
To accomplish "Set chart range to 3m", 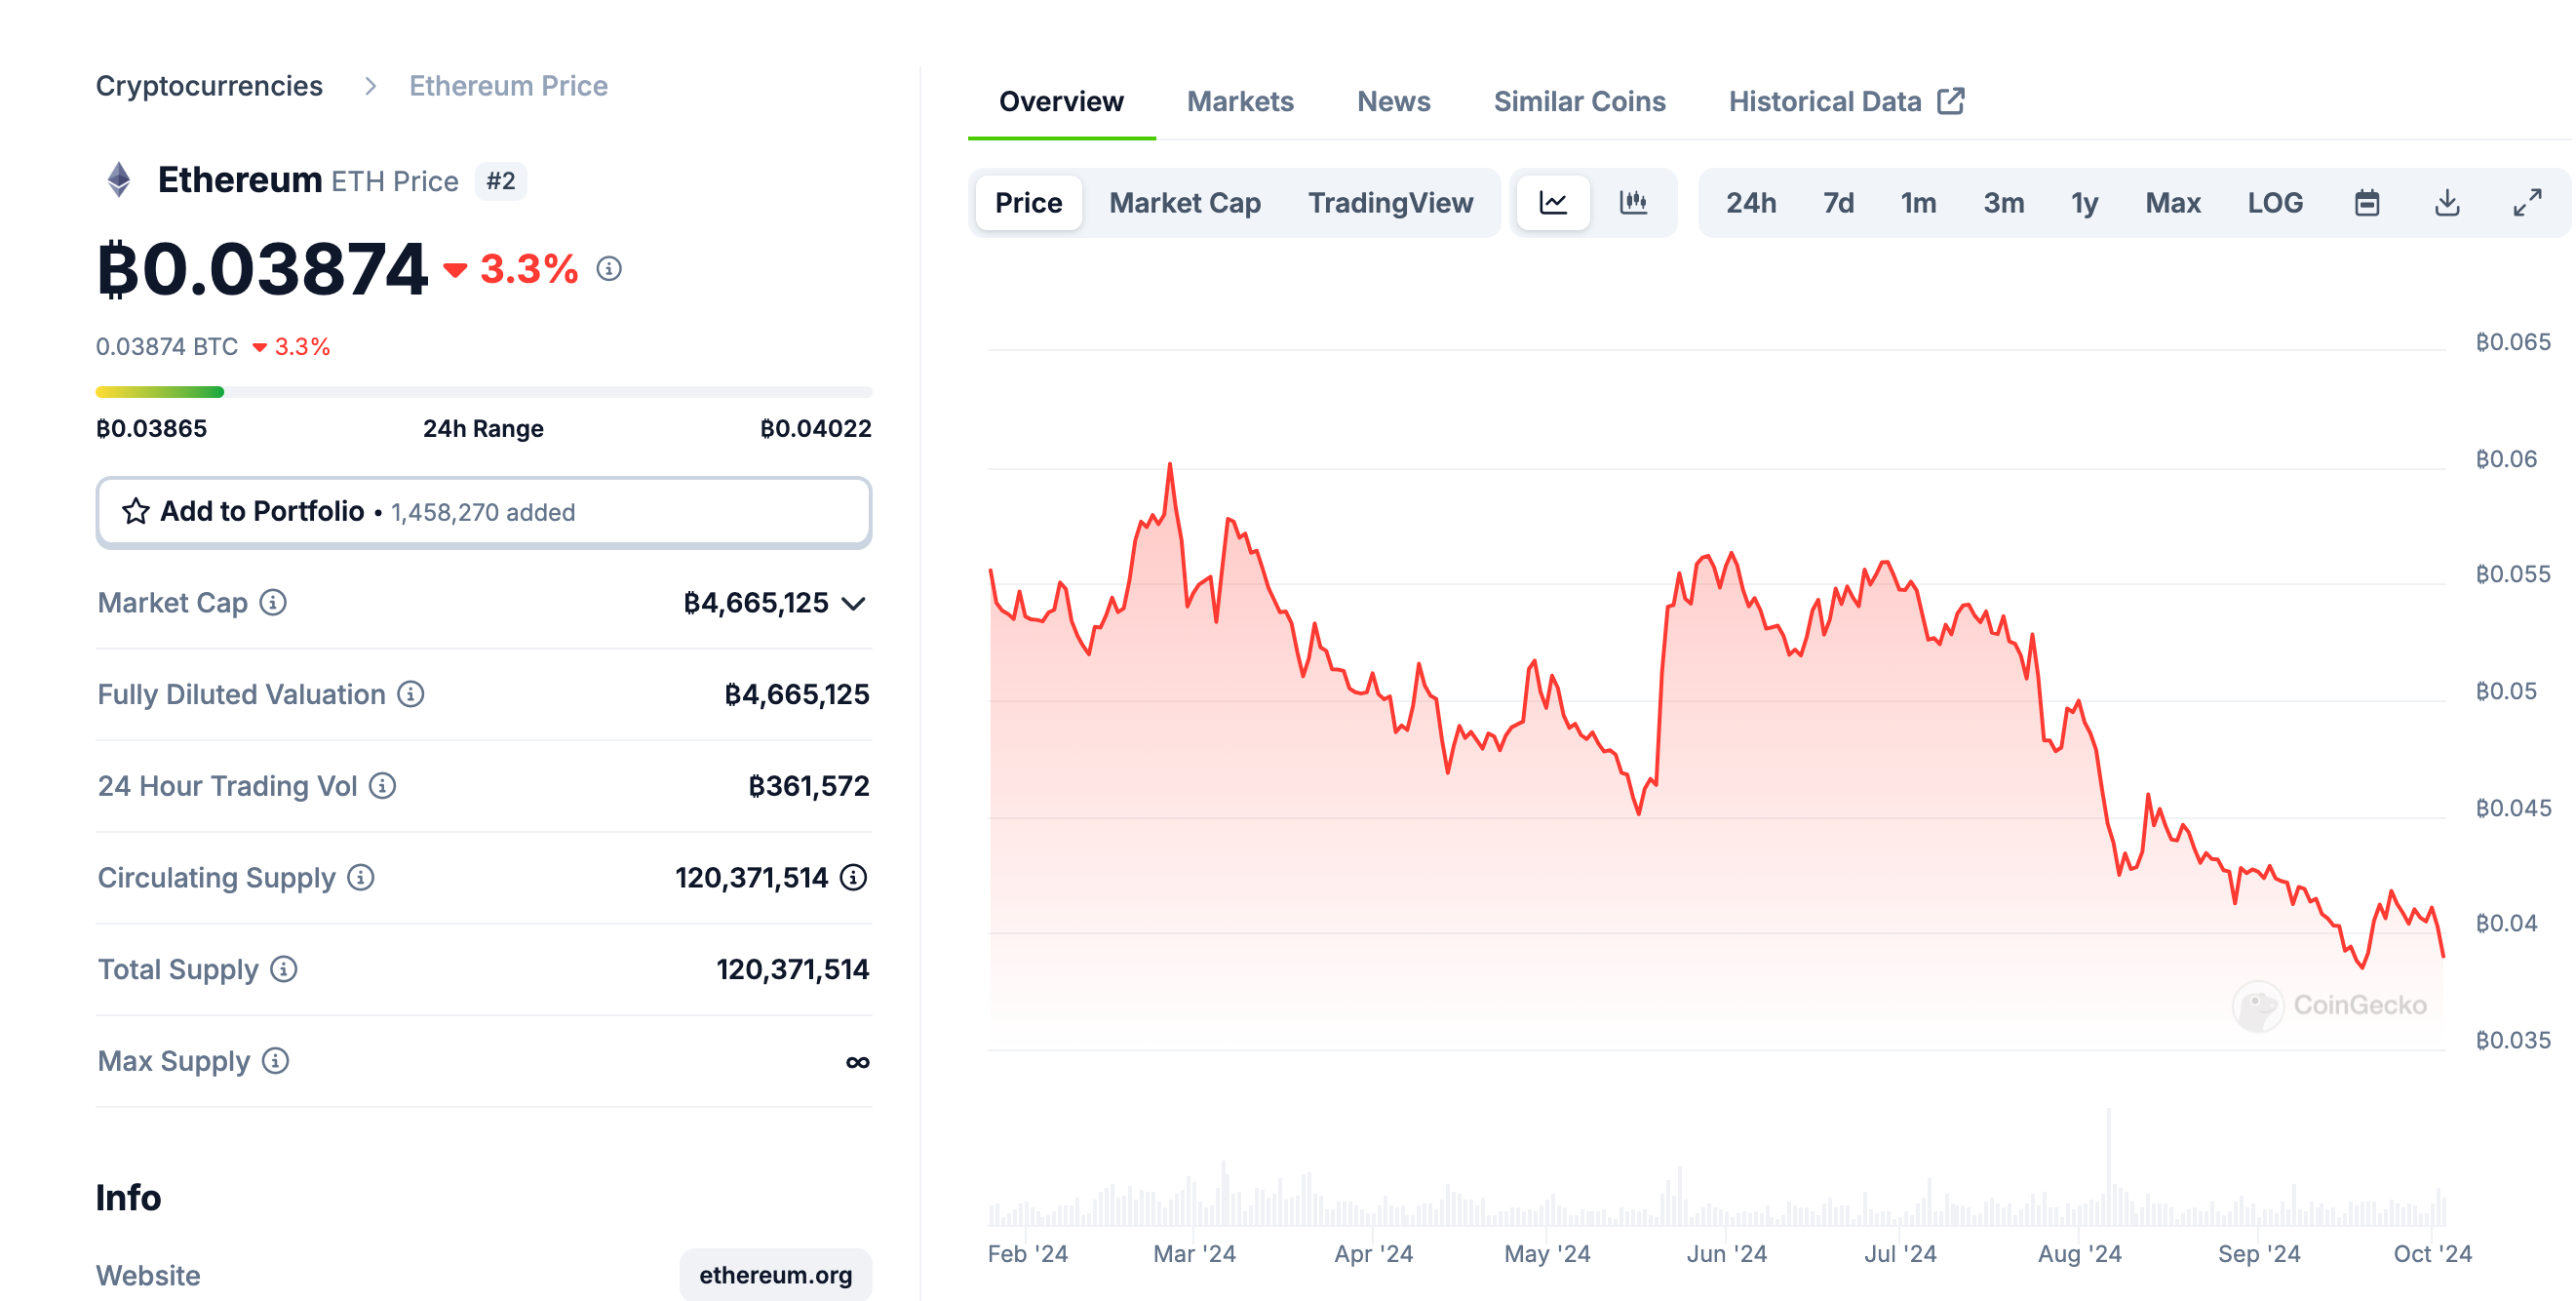I will click(2004, 203).
